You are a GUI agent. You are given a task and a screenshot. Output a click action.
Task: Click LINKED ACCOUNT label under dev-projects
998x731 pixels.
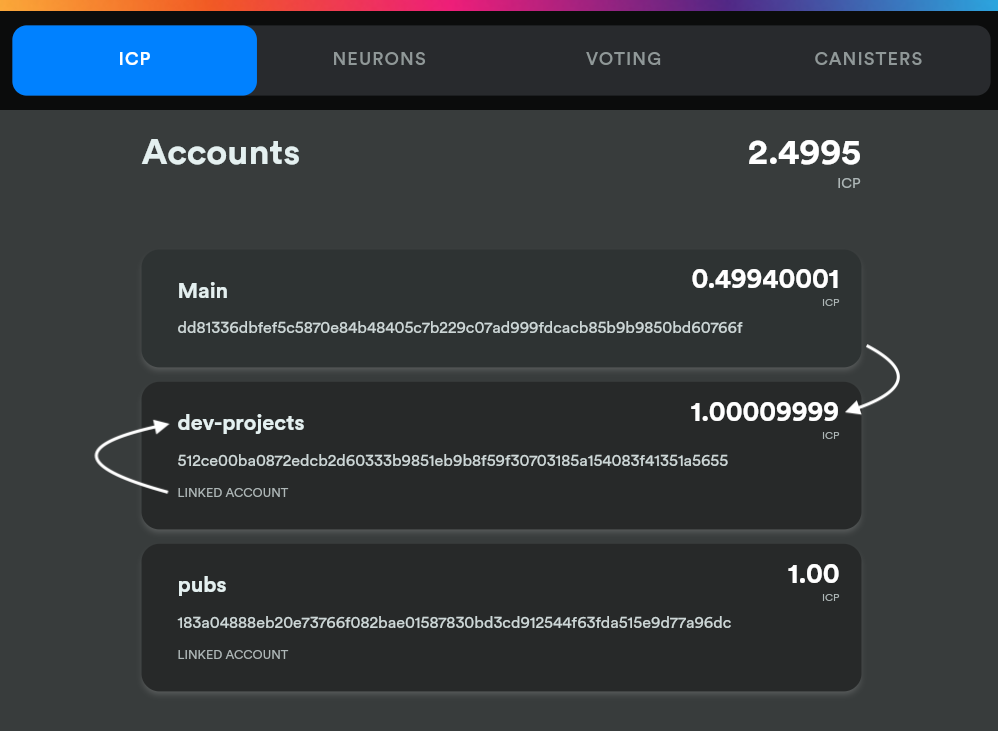[x=233, y=492]
